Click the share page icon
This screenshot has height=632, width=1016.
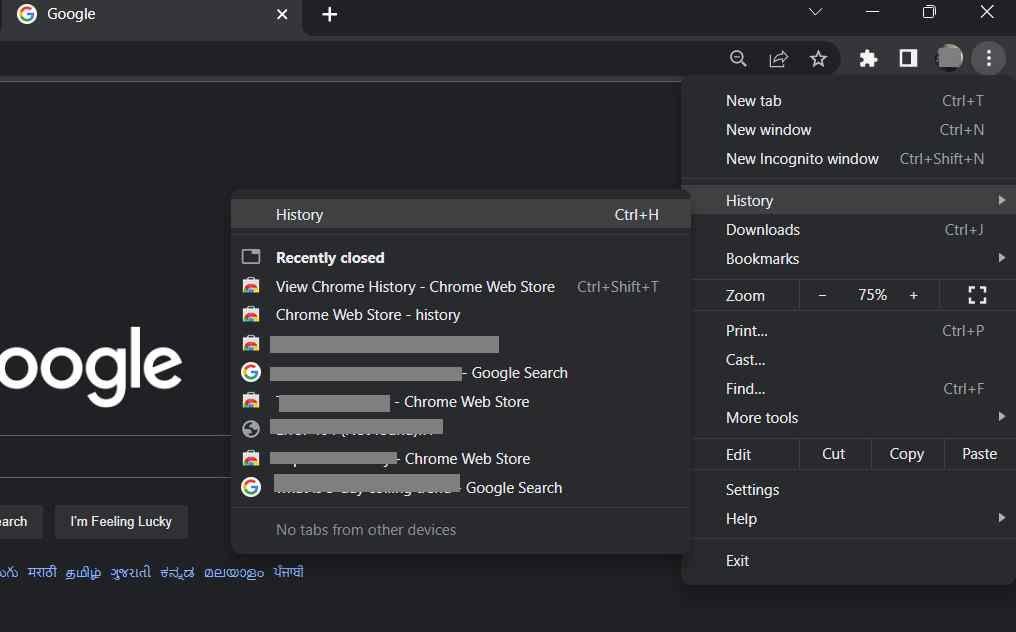pos(778,59)
